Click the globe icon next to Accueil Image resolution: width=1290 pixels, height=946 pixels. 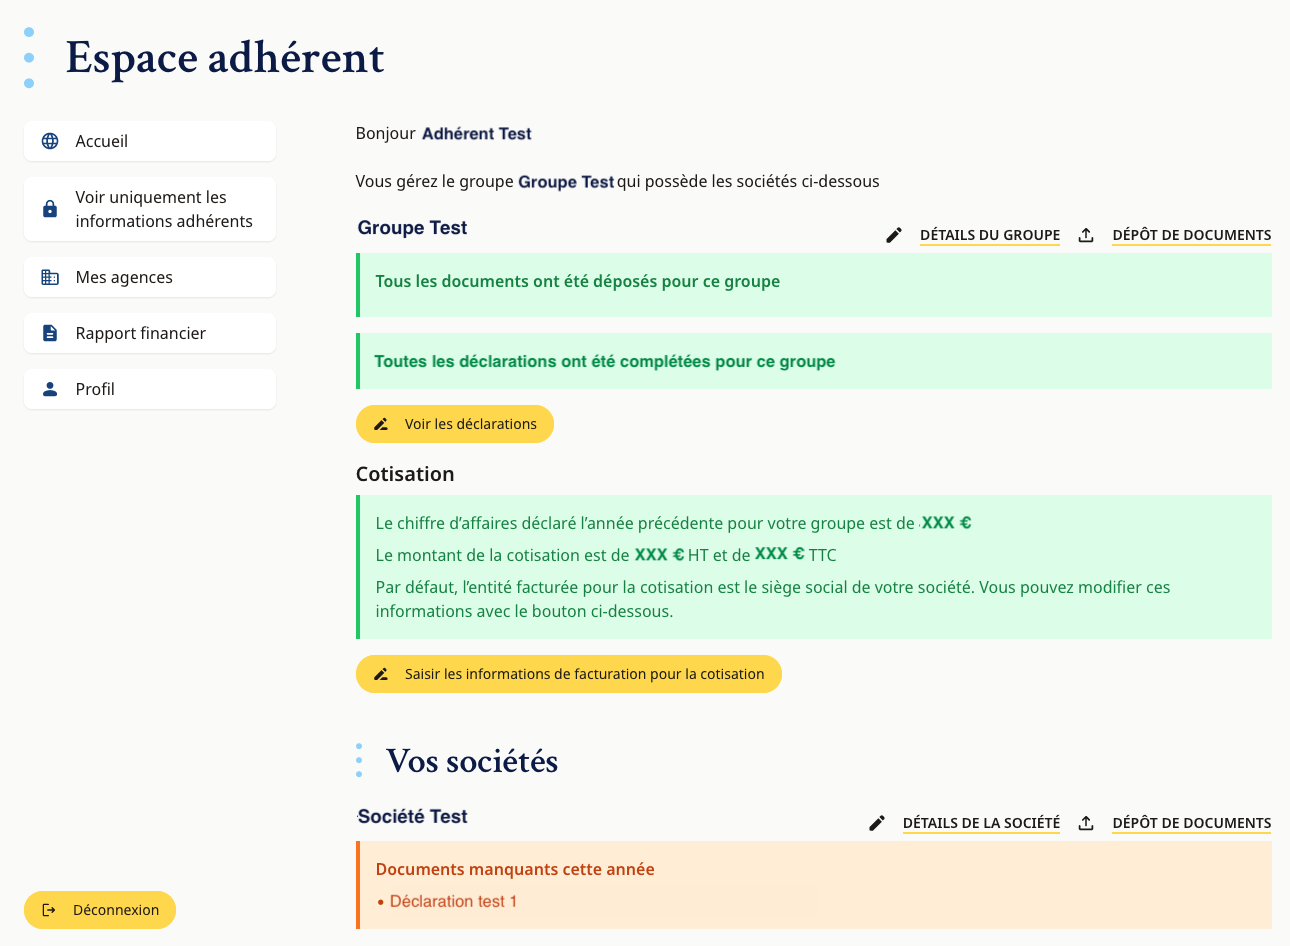coord(49,141)
